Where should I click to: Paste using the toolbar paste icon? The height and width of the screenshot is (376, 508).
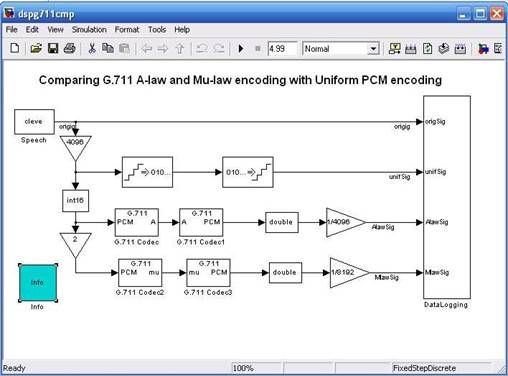click(124, 49)
